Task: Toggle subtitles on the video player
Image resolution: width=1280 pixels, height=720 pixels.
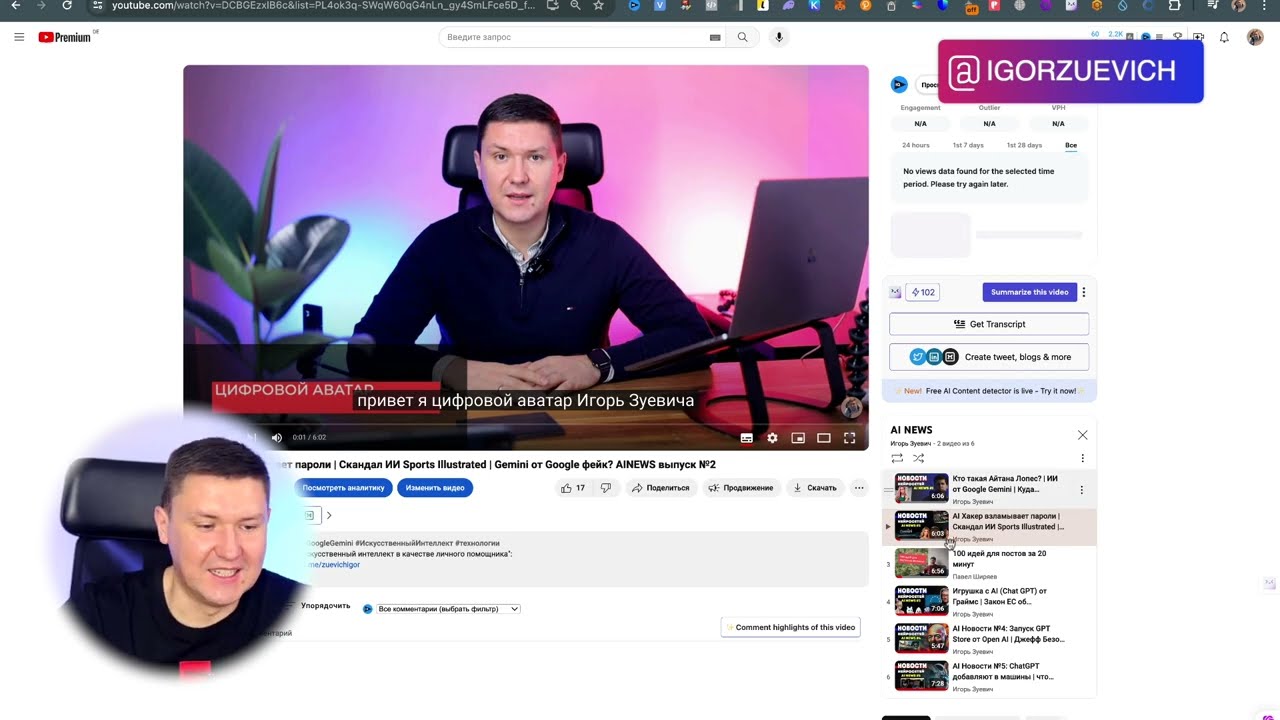Action: (x=746, y=437)
